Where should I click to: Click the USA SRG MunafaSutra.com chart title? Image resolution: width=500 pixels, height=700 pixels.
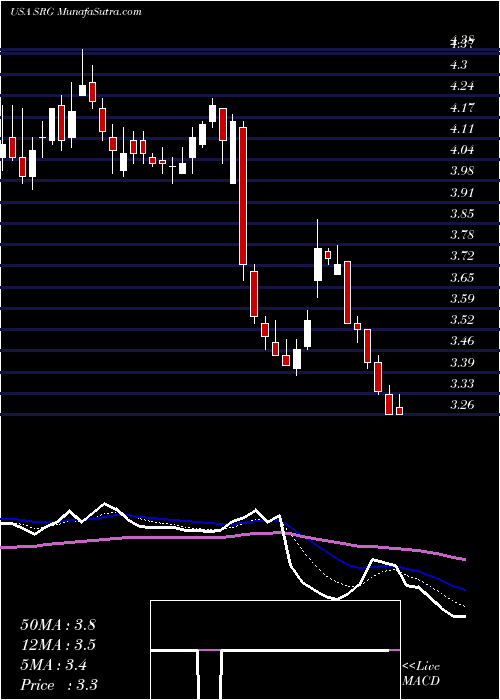(x=75, y=12)
